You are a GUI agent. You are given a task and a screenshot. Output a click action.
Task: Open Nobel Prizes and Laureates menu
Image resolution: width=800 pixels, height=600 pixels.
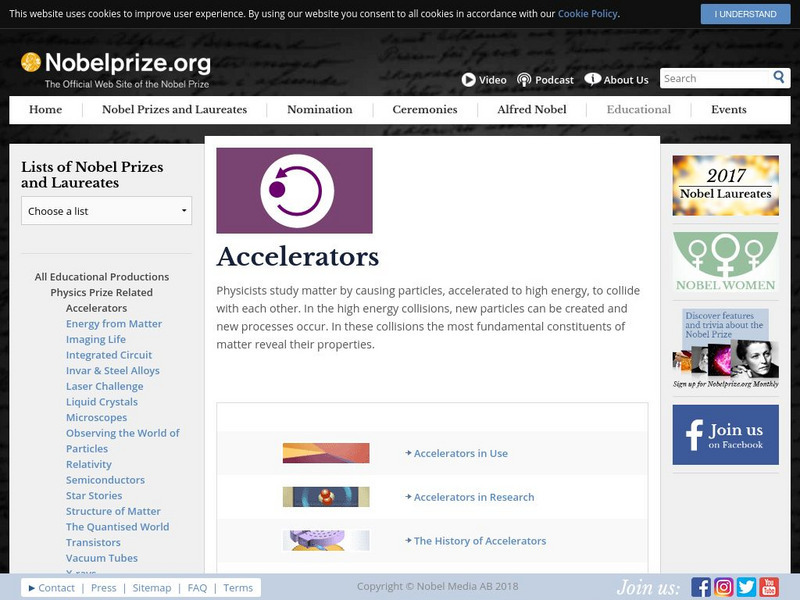pyautogui.click(x=174, y=110)
